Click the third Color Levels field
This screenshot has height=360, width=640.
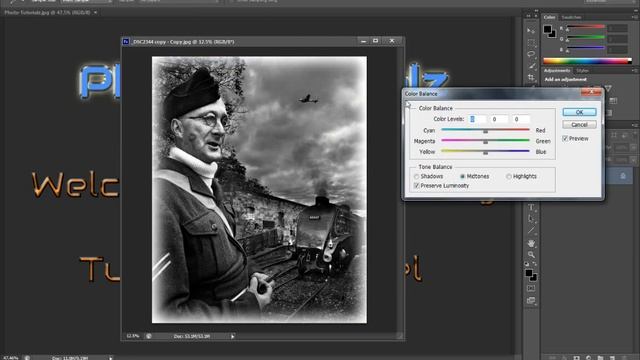click(521, 119)
